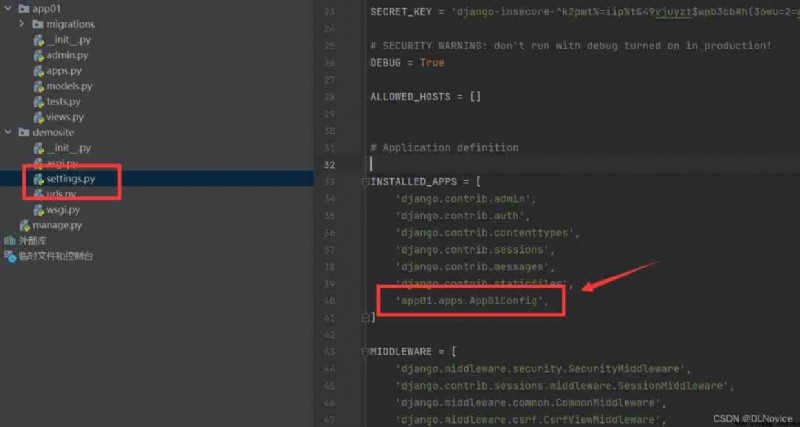
Task: Select settings.py in demosite
Action: click(71, 179)
